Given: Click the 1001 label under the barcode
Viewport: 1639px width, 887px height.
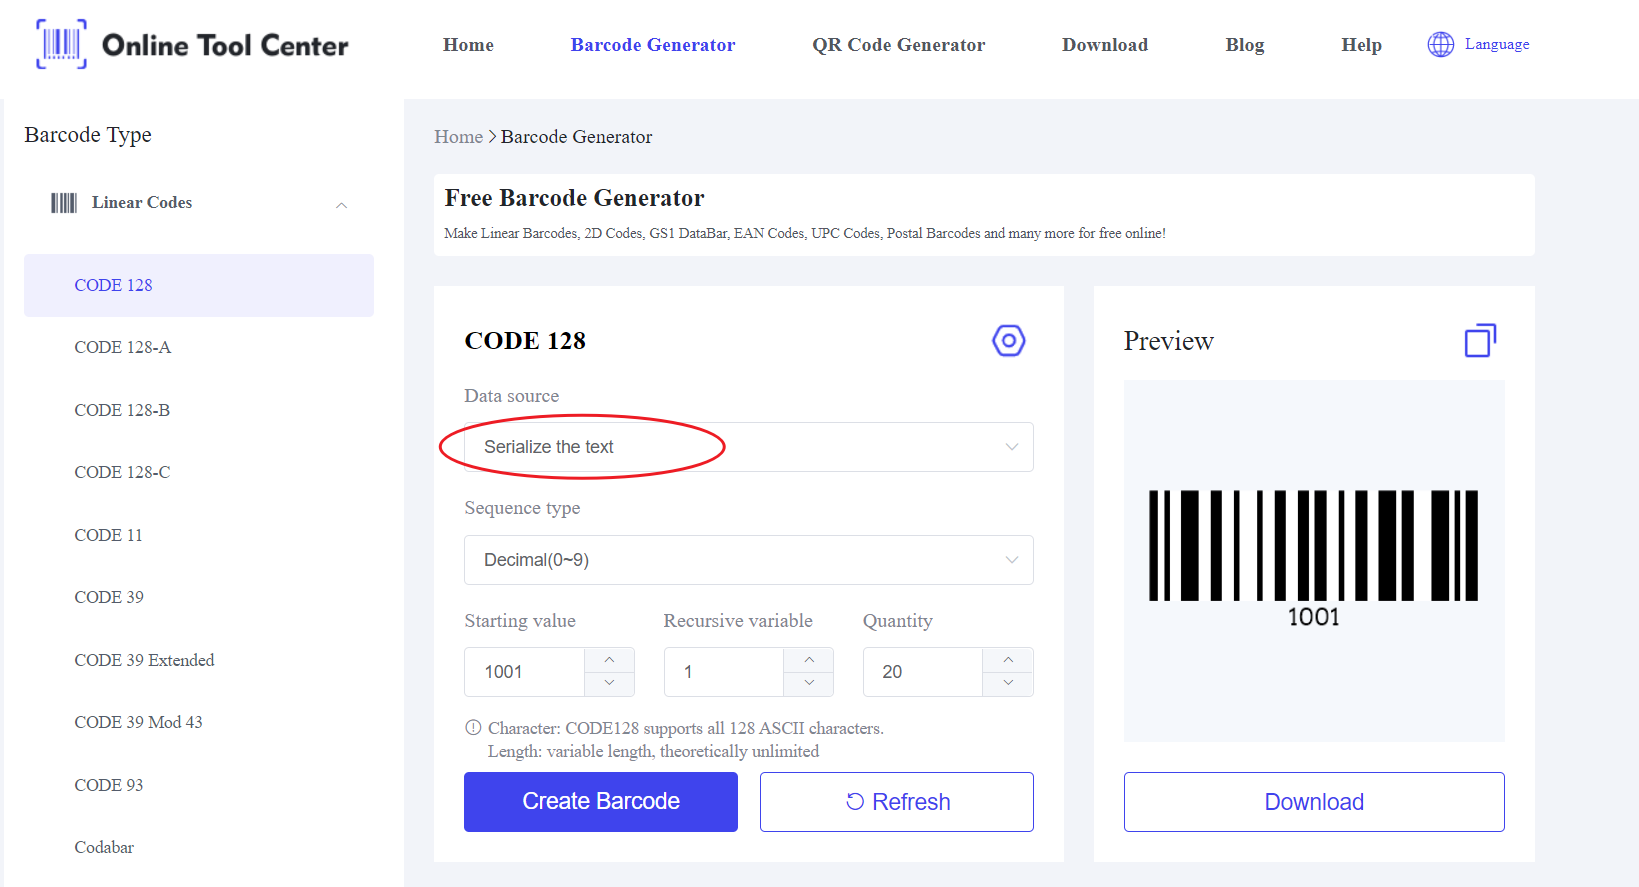Looking at the screenshot, I should (x=1313, y=617).
